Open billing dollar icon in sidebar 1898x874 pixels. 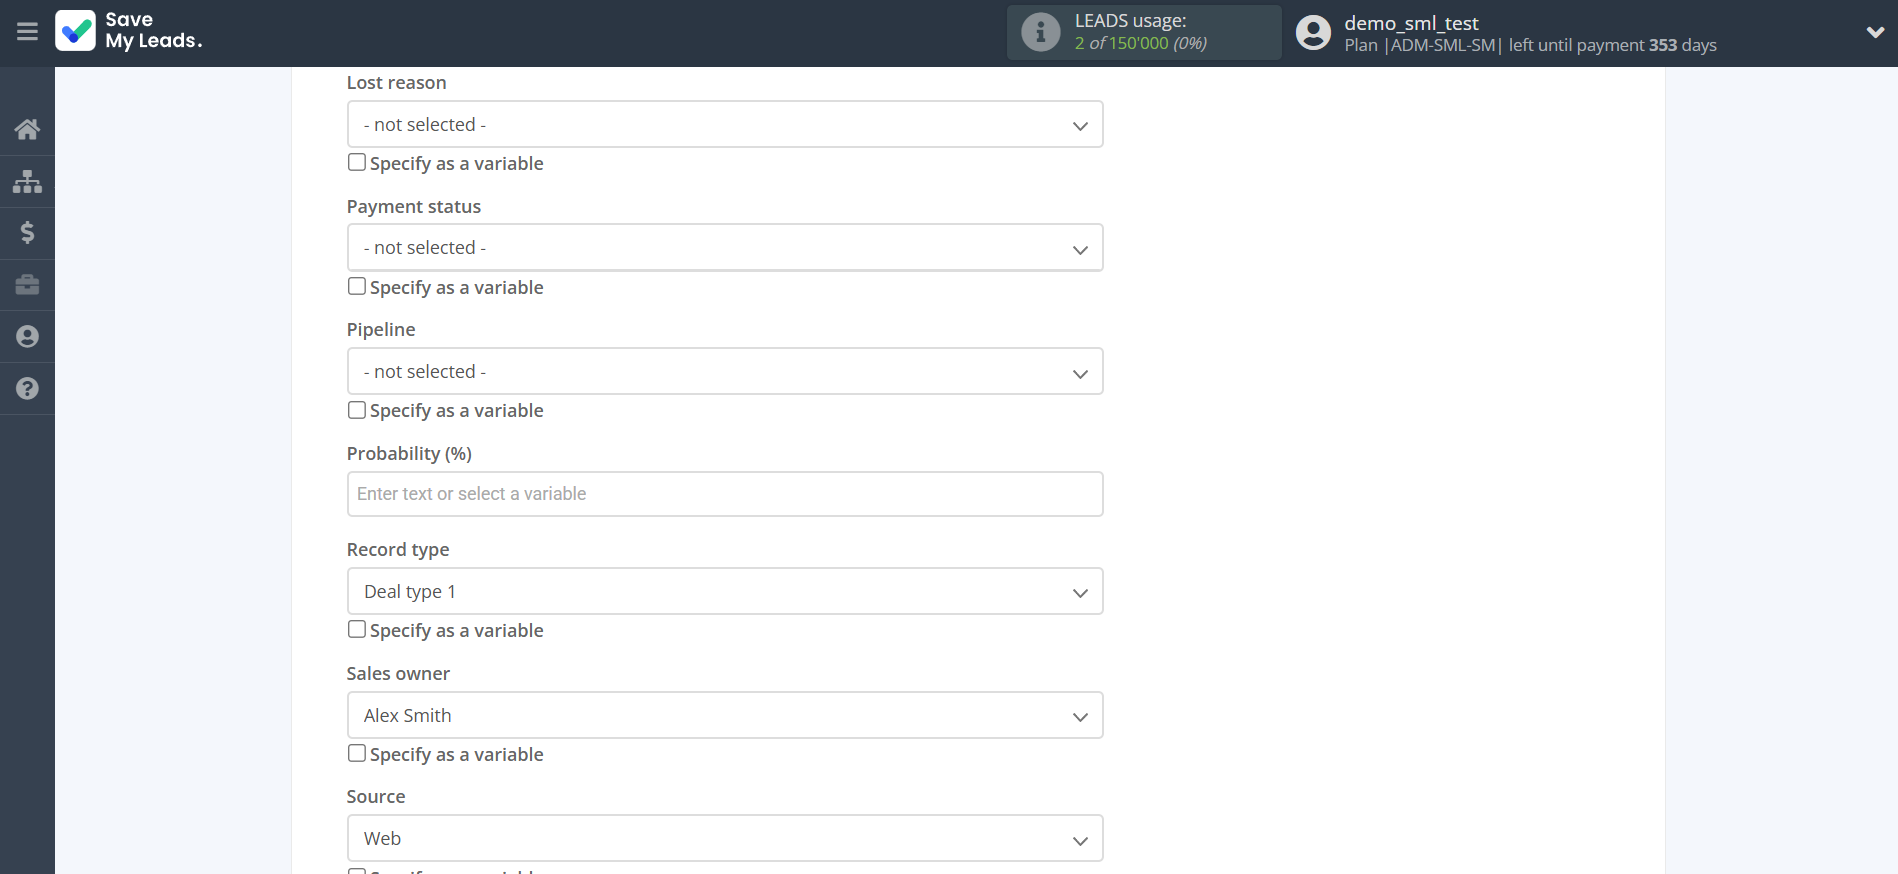tap(27, 233)
